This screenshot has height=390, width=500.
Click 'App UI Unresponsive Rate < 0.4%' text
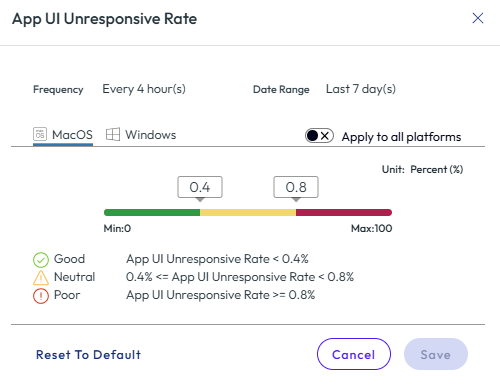tap(217, 259)
